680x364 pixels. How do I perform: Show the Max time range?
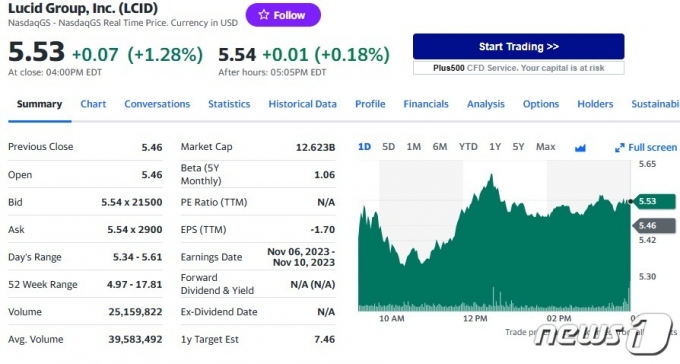(x=546, y=147)
